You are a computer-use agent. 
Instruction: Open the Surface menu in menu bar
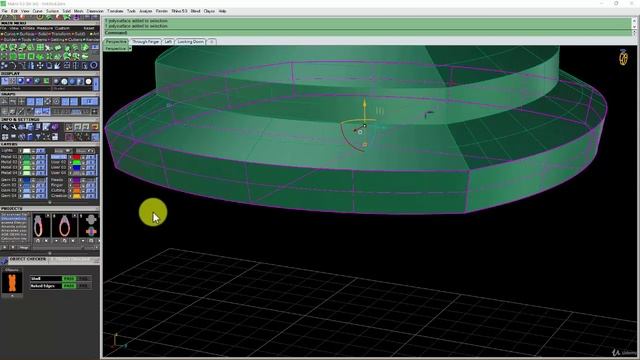52,11
